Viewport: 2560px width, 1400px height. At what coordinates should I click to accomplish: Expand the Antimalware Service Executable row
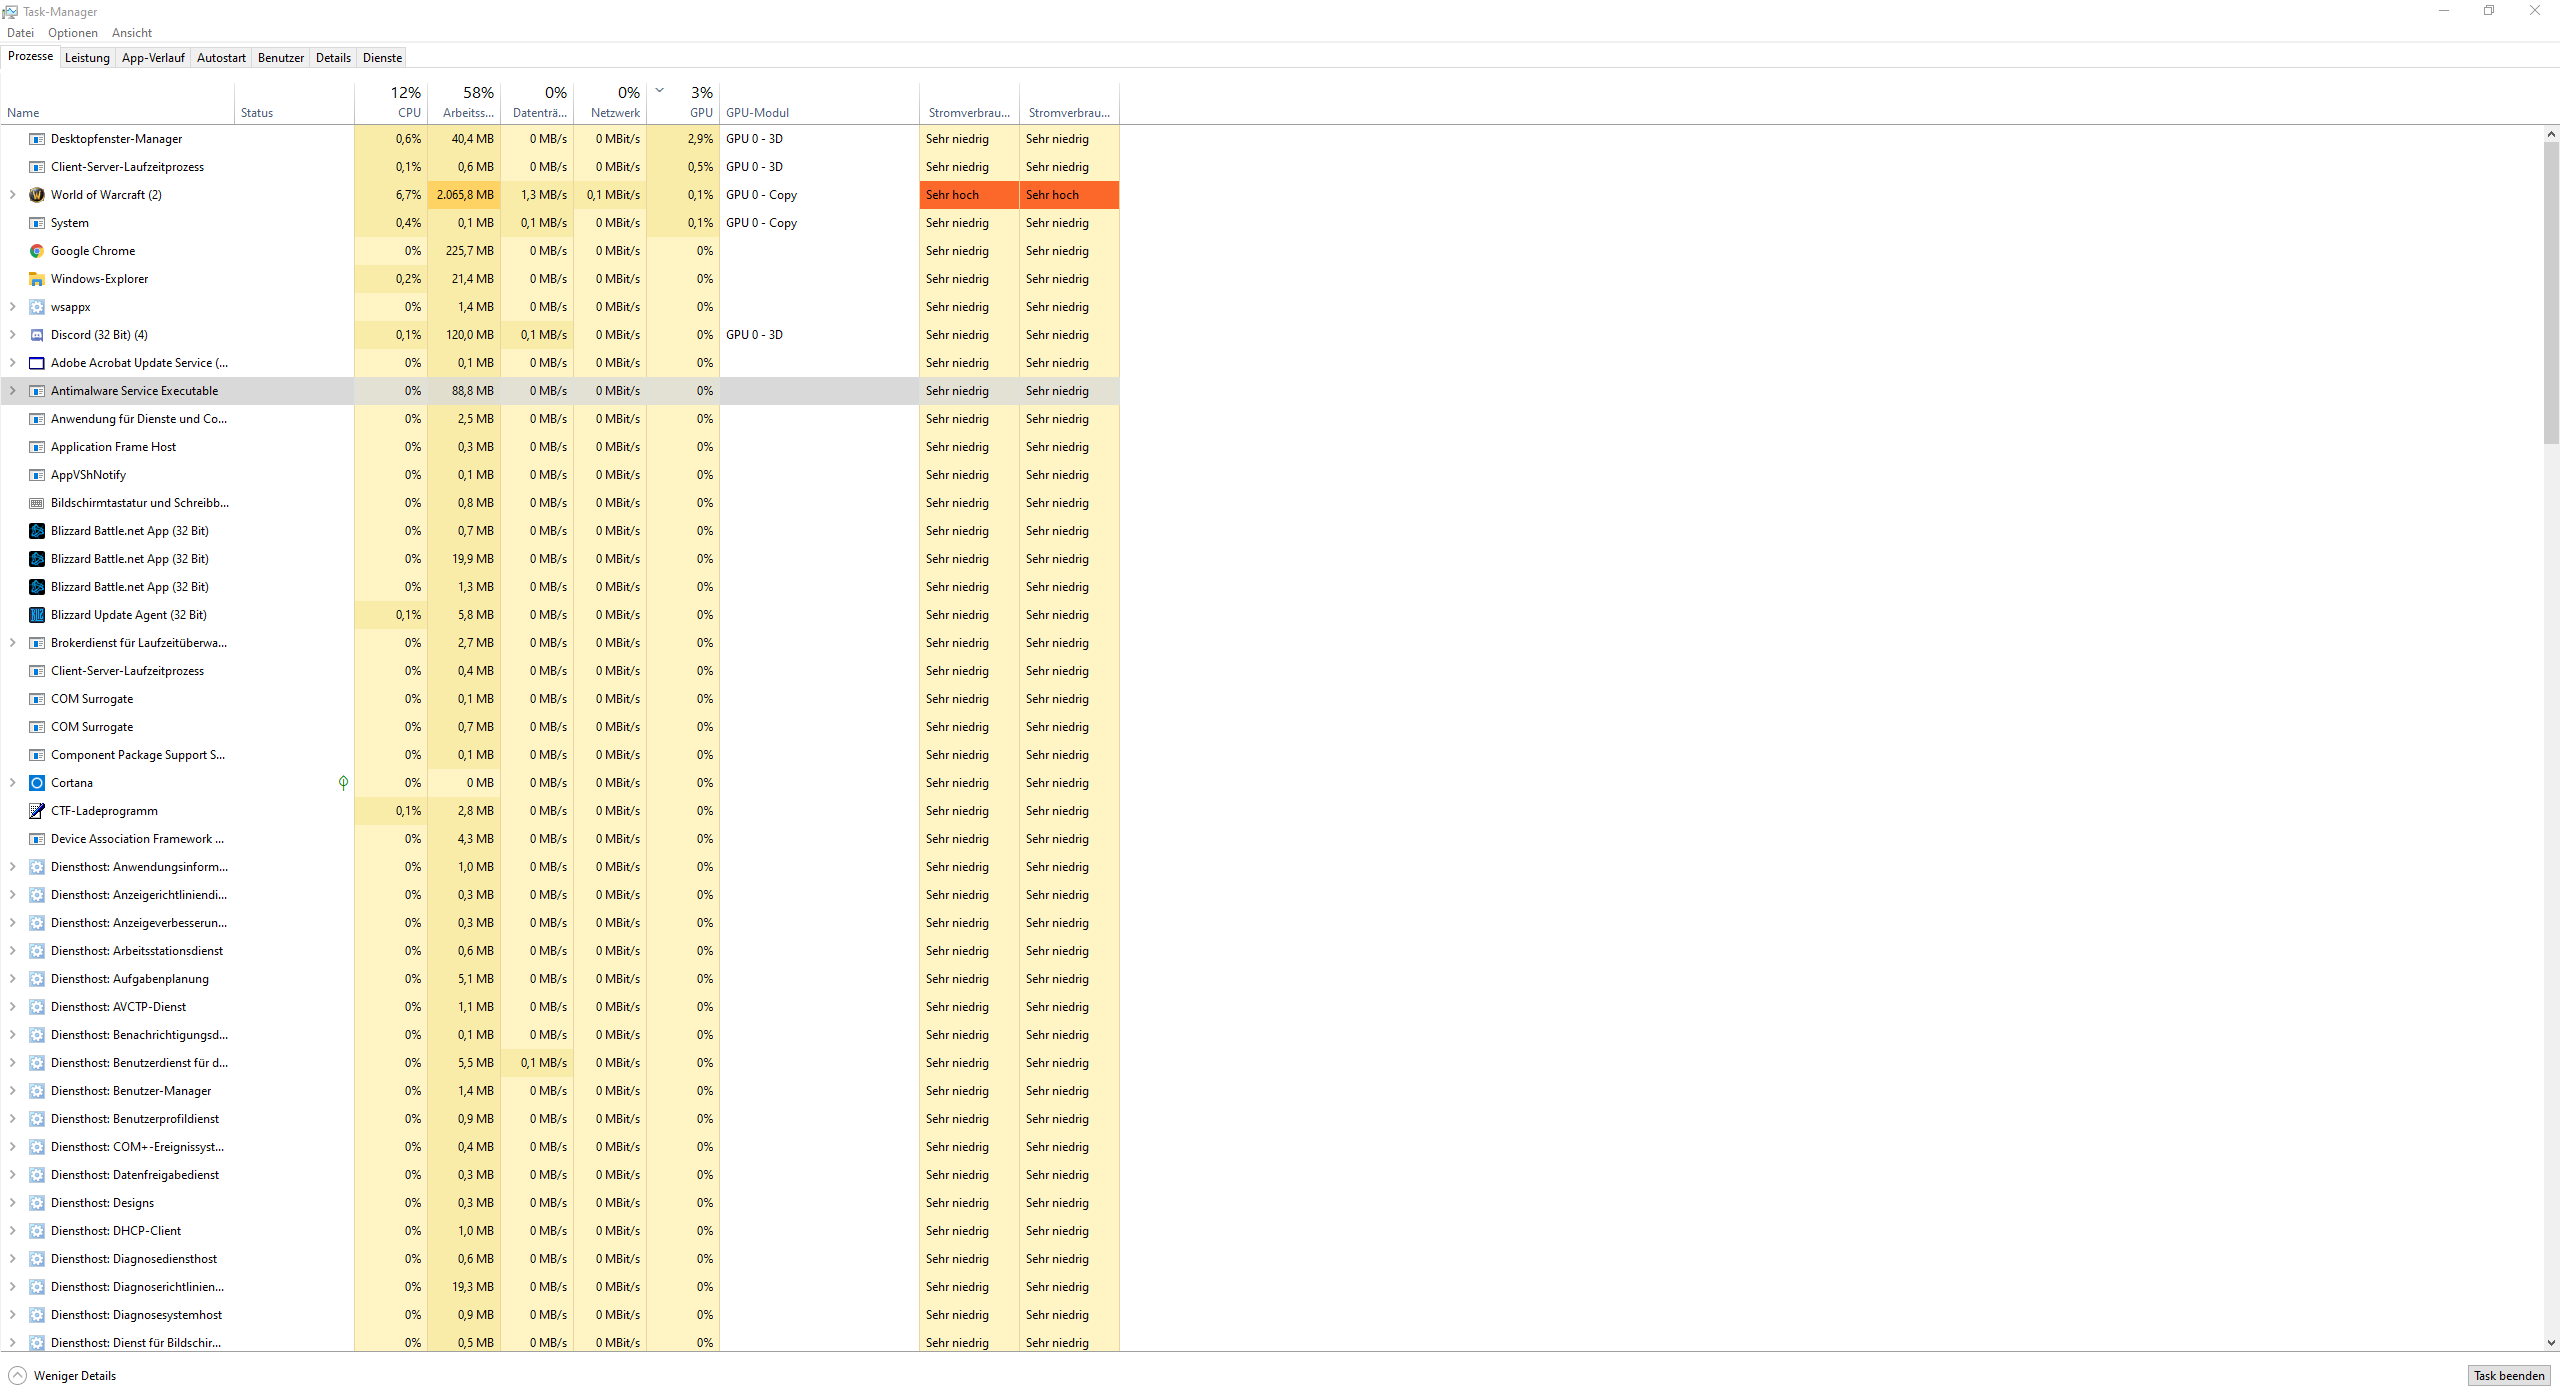point(12,391)
